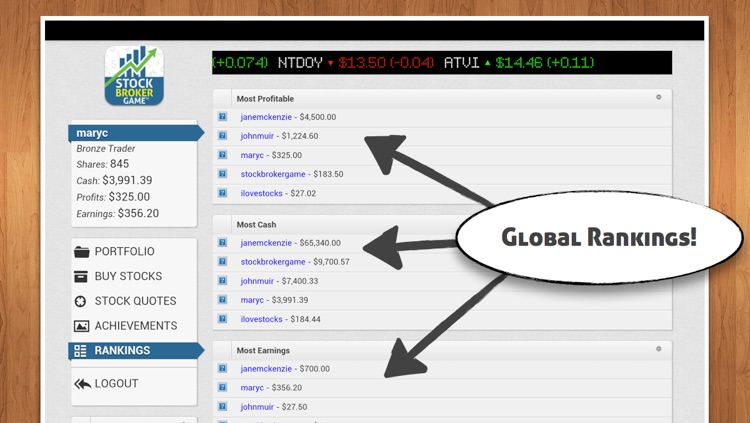Click NTDOY quote in the ticker

tap(356, 63)
